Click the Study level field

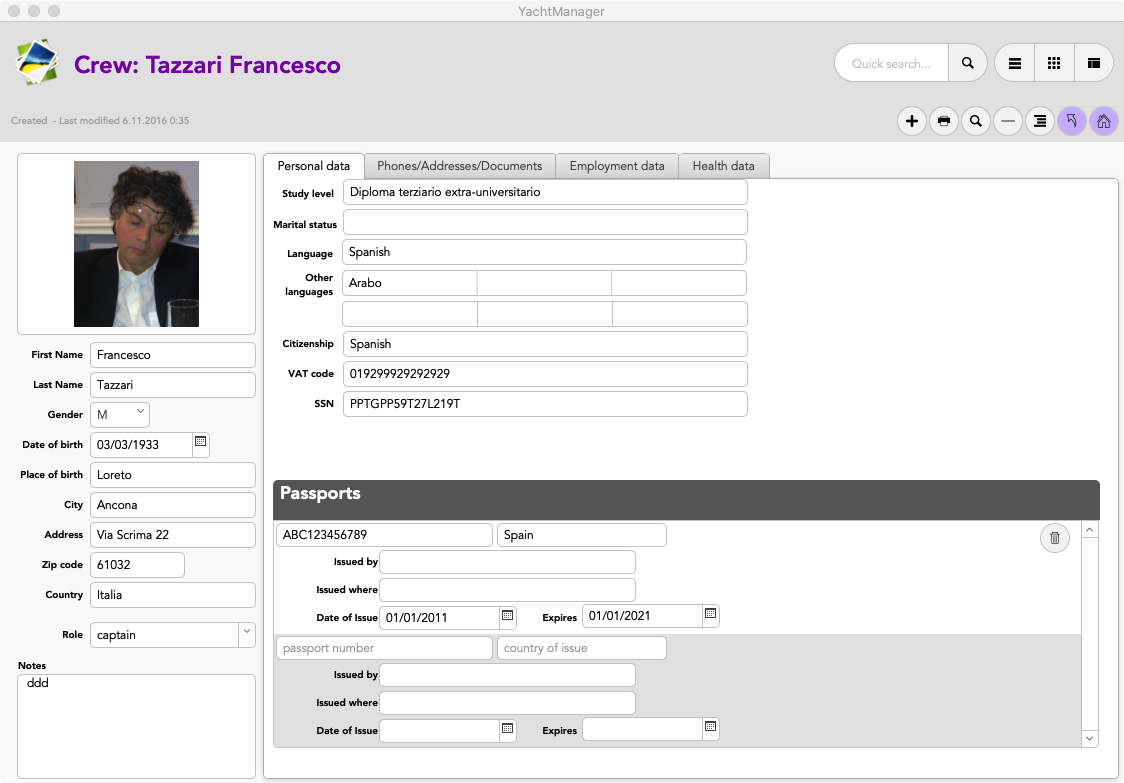coord(545,192)
